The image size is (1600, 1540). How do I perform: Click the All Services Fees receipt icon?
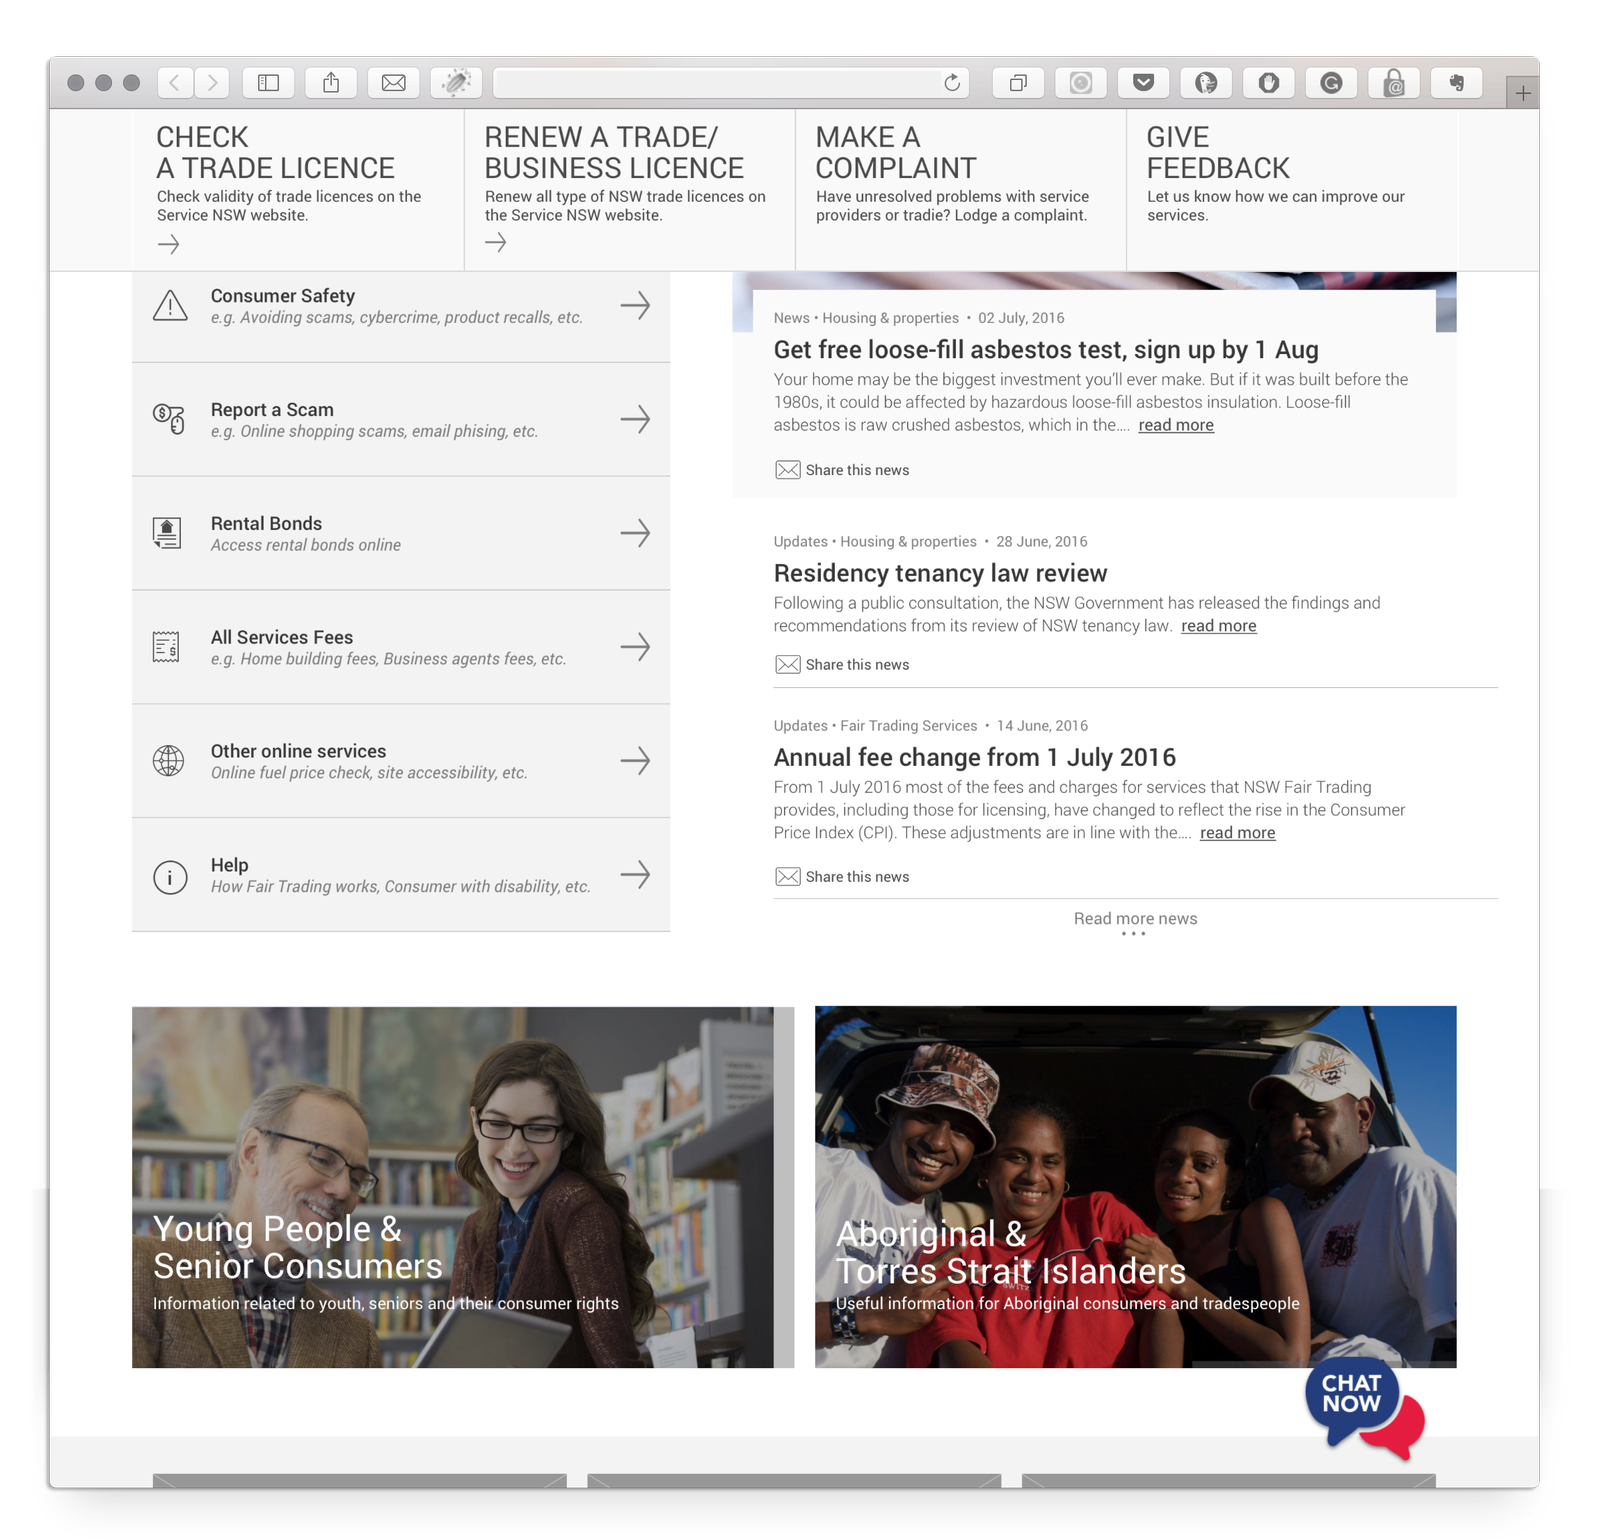coord(166,647)
